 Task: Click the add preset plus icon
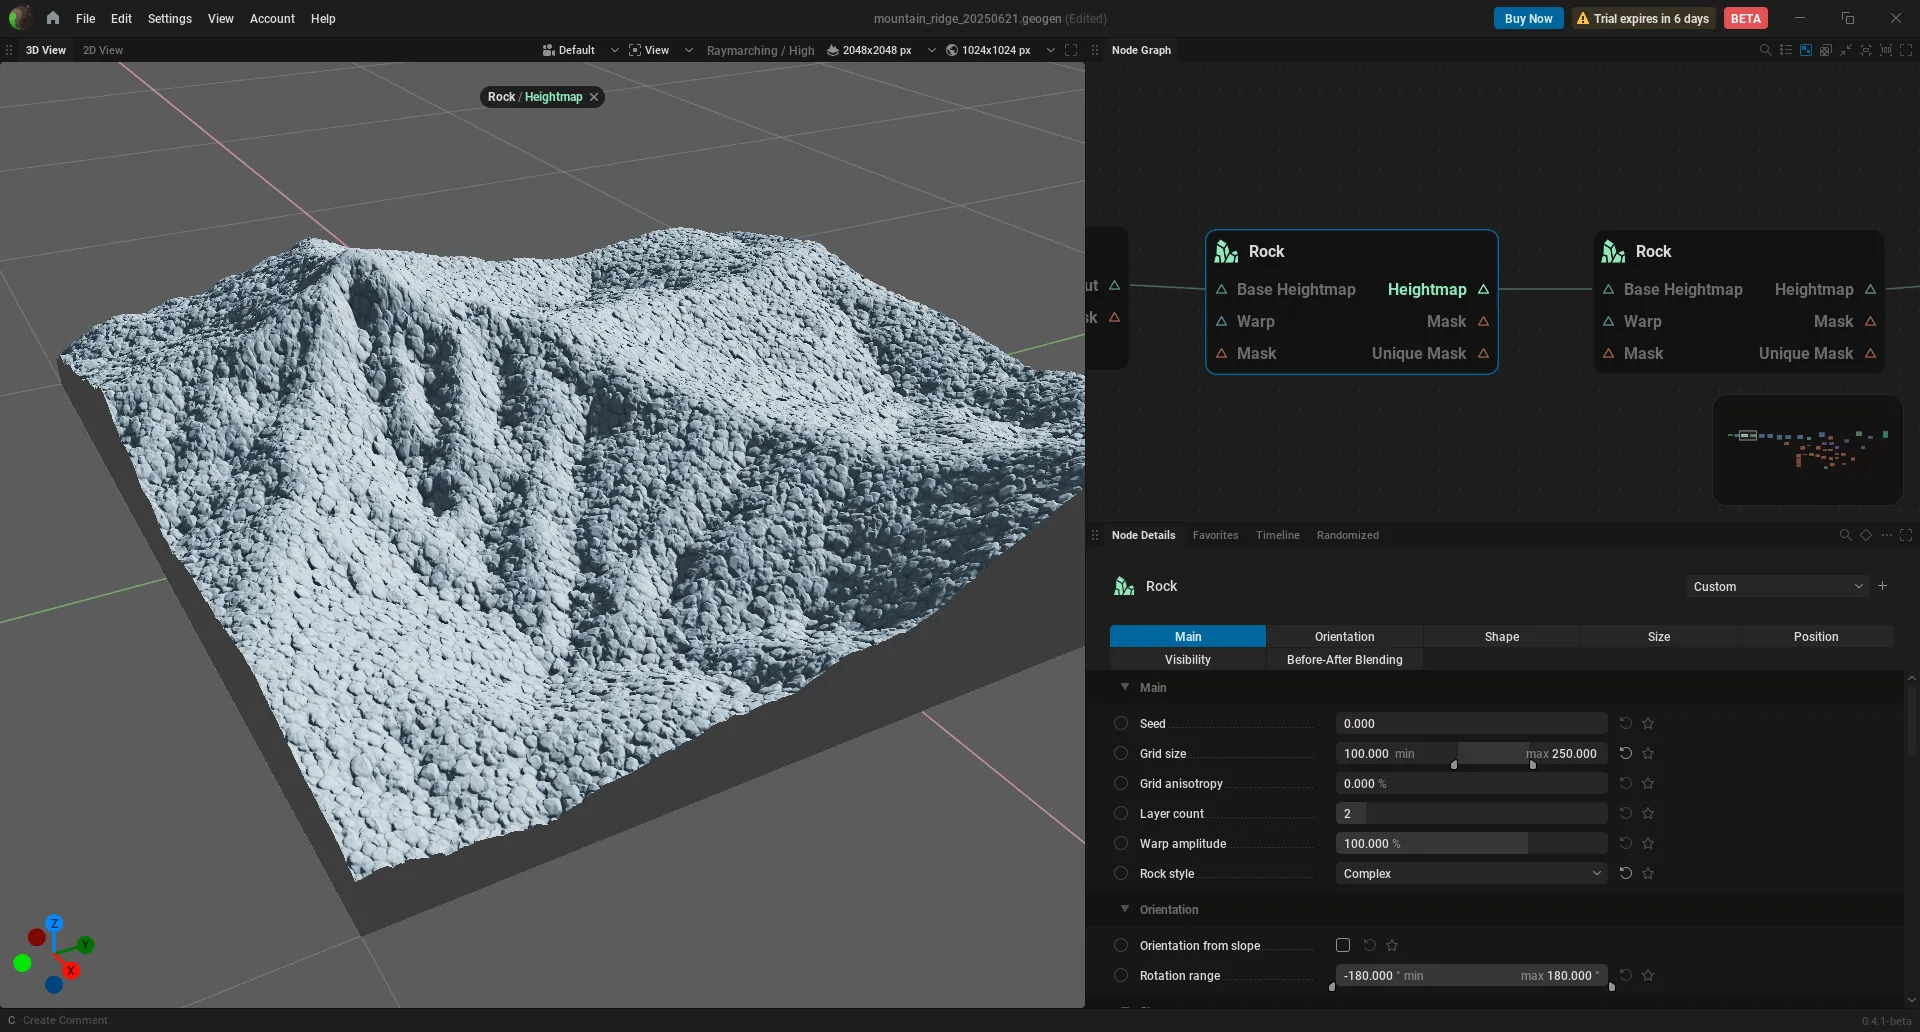pyautogui.click(x=1883, y=586)
